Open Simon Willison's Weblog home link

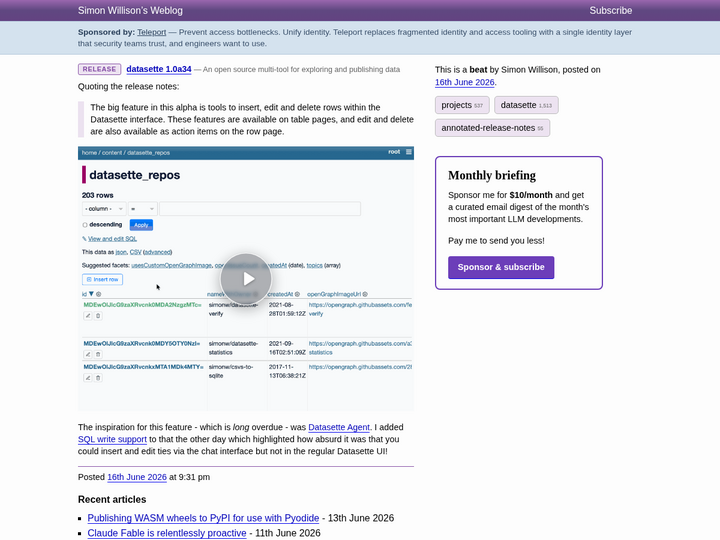130,11
